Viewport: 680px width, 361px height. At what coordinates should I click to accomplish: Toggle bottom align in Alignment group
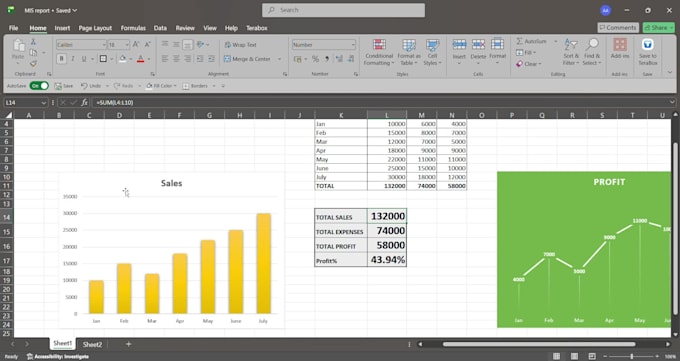tap(187, 44)
